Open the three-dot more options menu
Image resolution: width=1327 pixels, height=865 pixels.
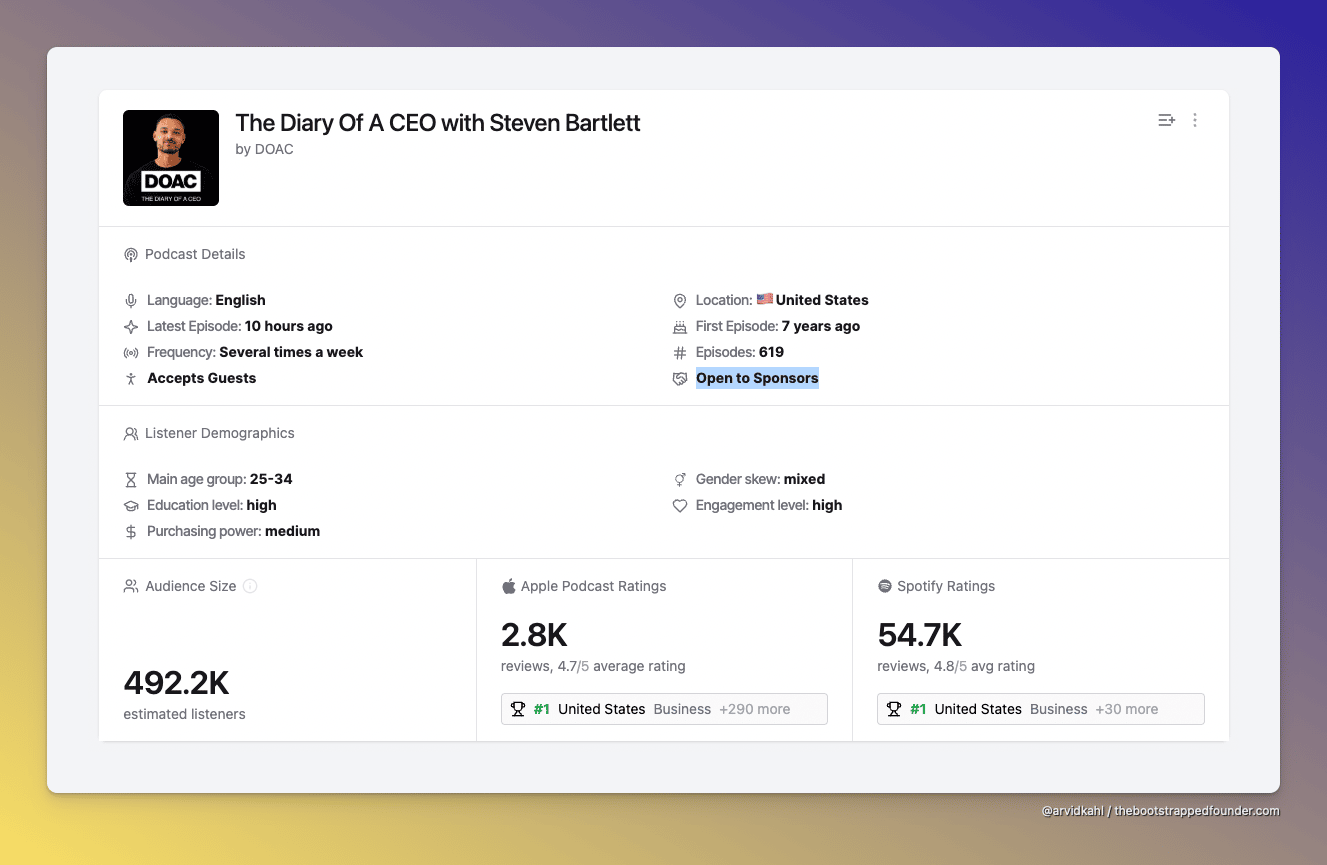[x=1195, y=120]
